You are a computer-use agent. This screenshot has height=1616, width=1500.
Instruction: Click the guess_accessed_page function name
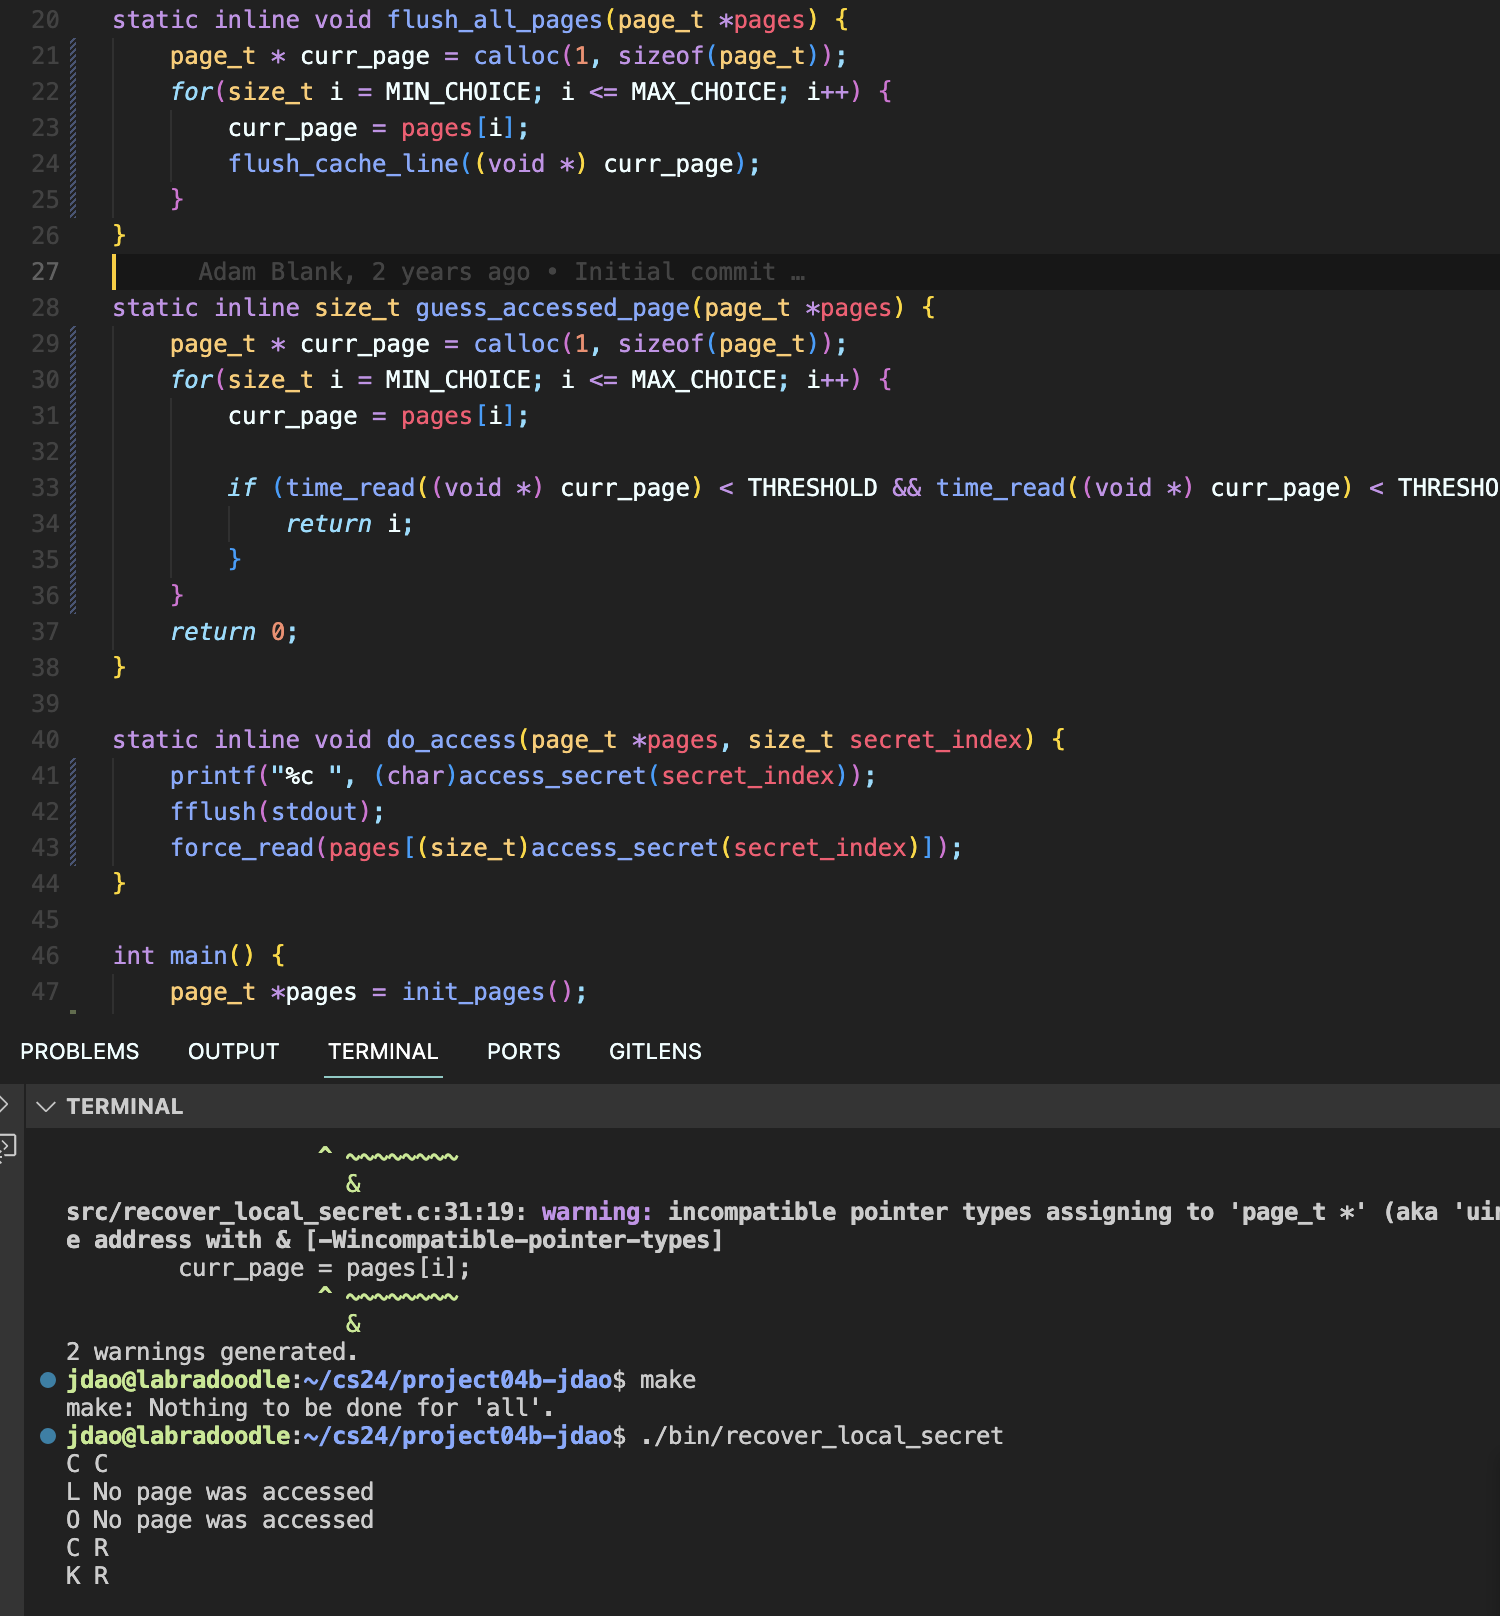point(553,308)
